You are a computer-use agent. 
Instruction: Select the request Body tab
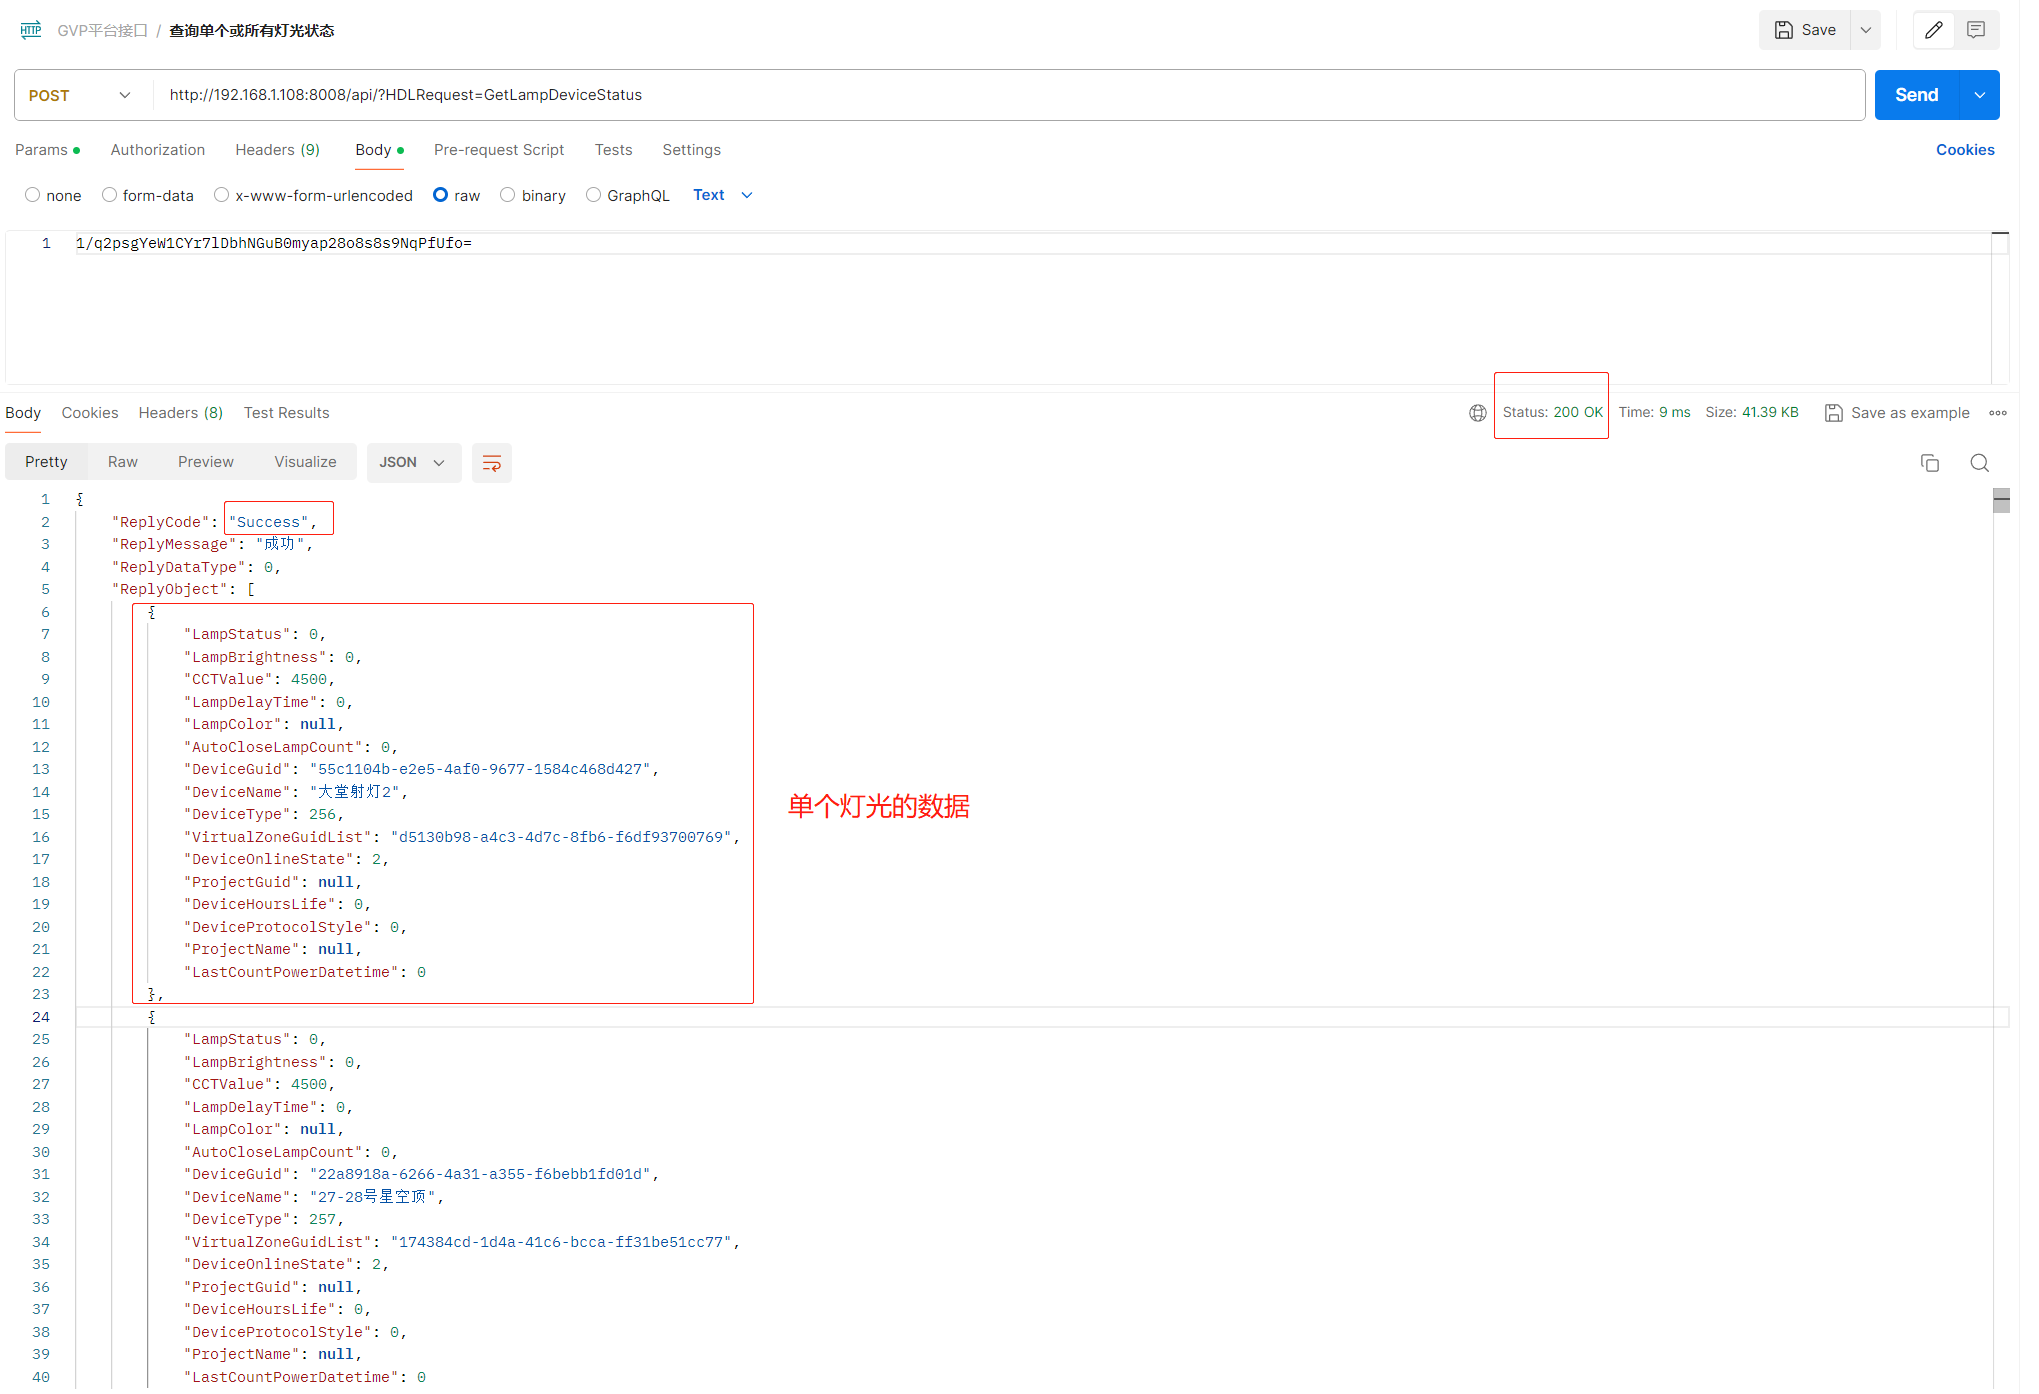[379, 150]
